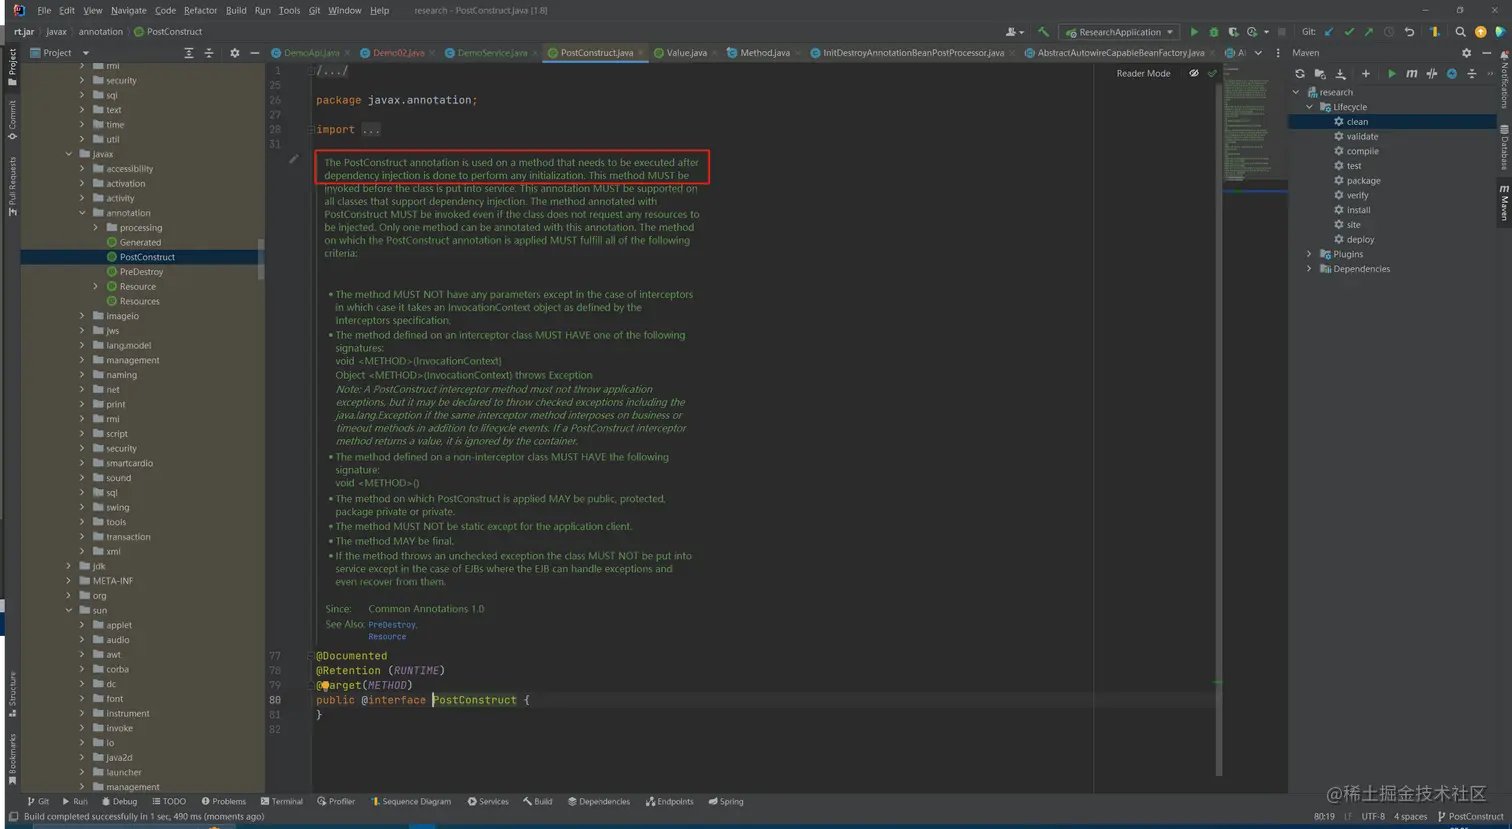Open the ResearchApplication run configuration dropdown
Screen dimensions: 1512x829
(1119, 32)
